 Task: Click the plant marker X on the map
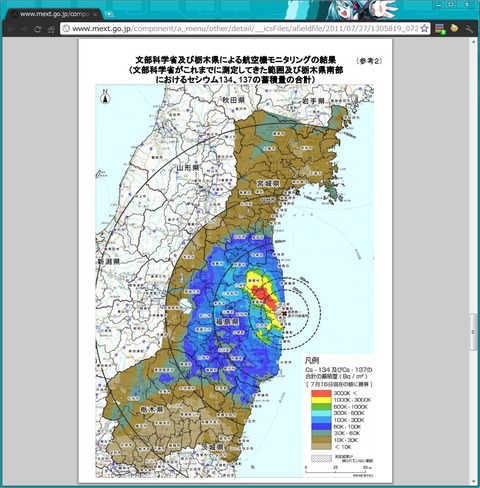point(284,313)
